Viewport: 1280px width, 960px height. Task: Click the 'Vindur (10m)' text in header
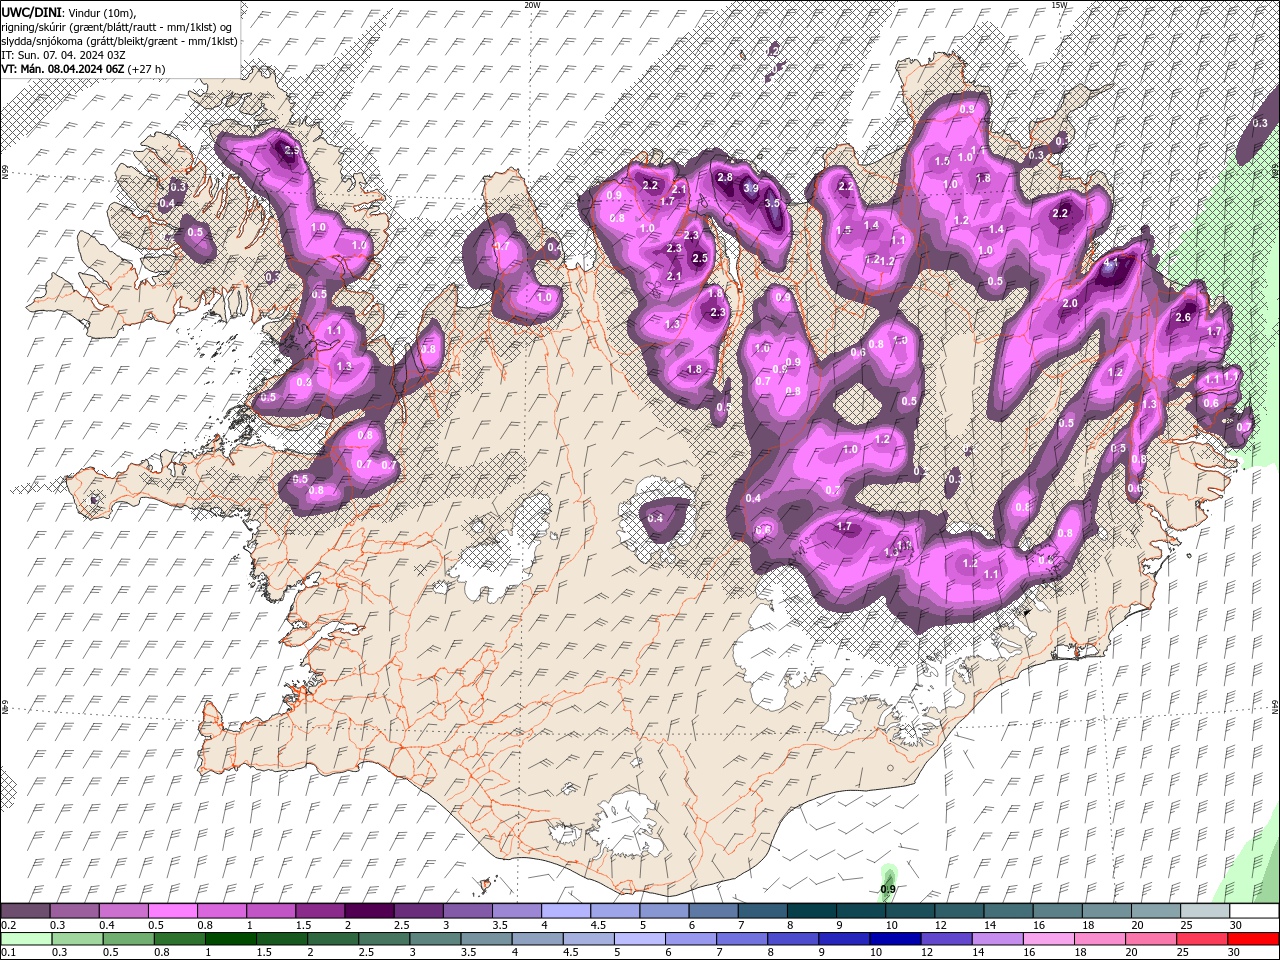[x=104, y=11]
